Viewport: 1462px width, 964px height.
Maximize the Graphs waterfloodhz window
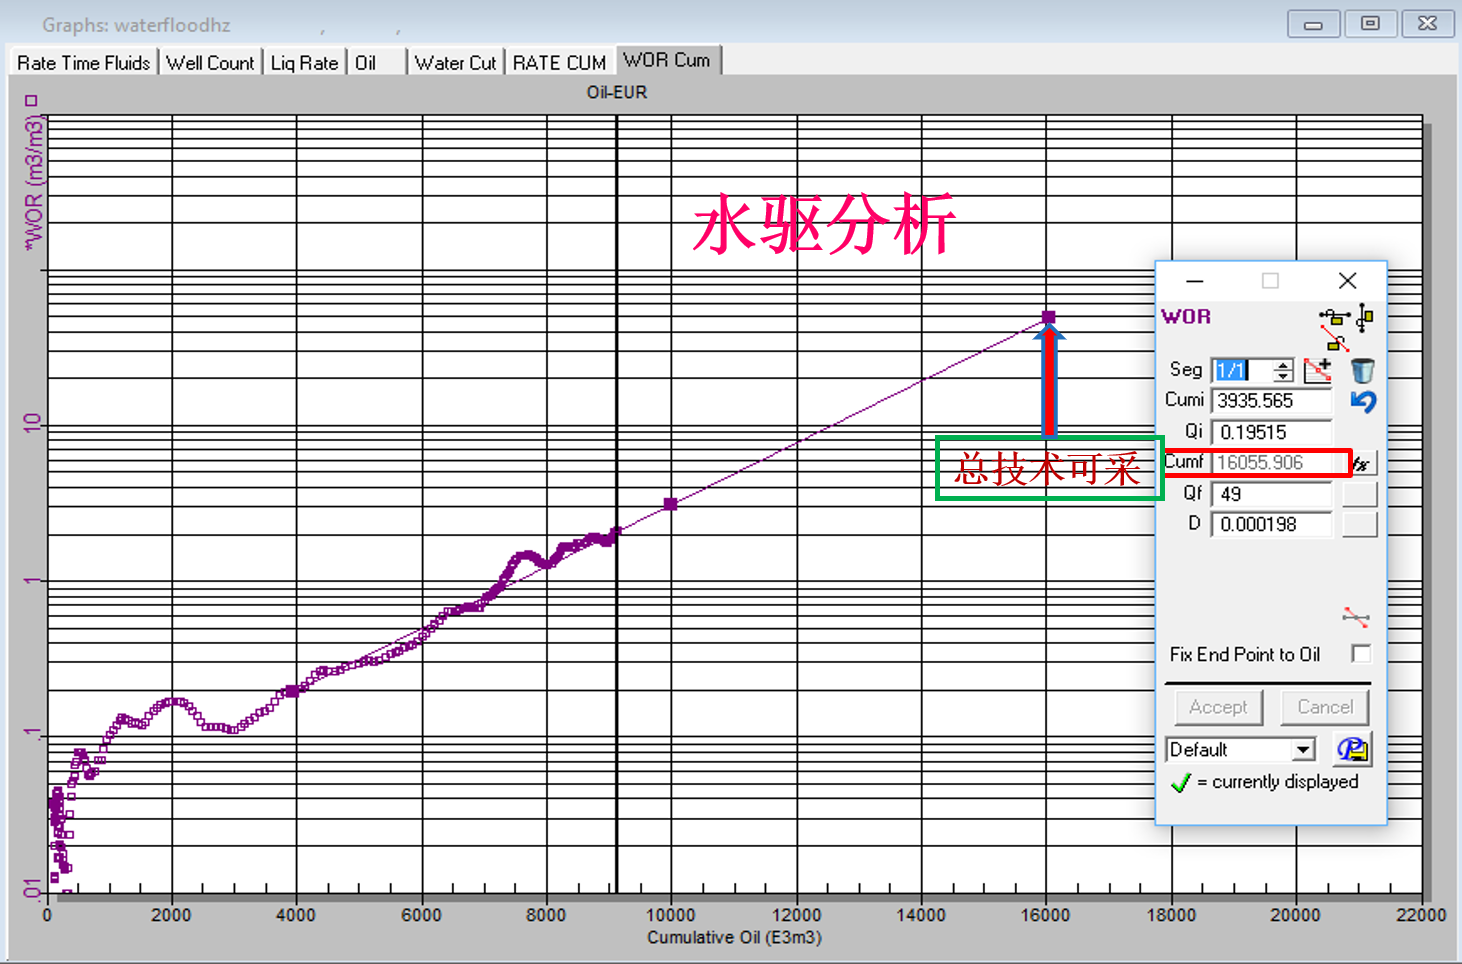pyautogui.click(x=1371, y=23)
